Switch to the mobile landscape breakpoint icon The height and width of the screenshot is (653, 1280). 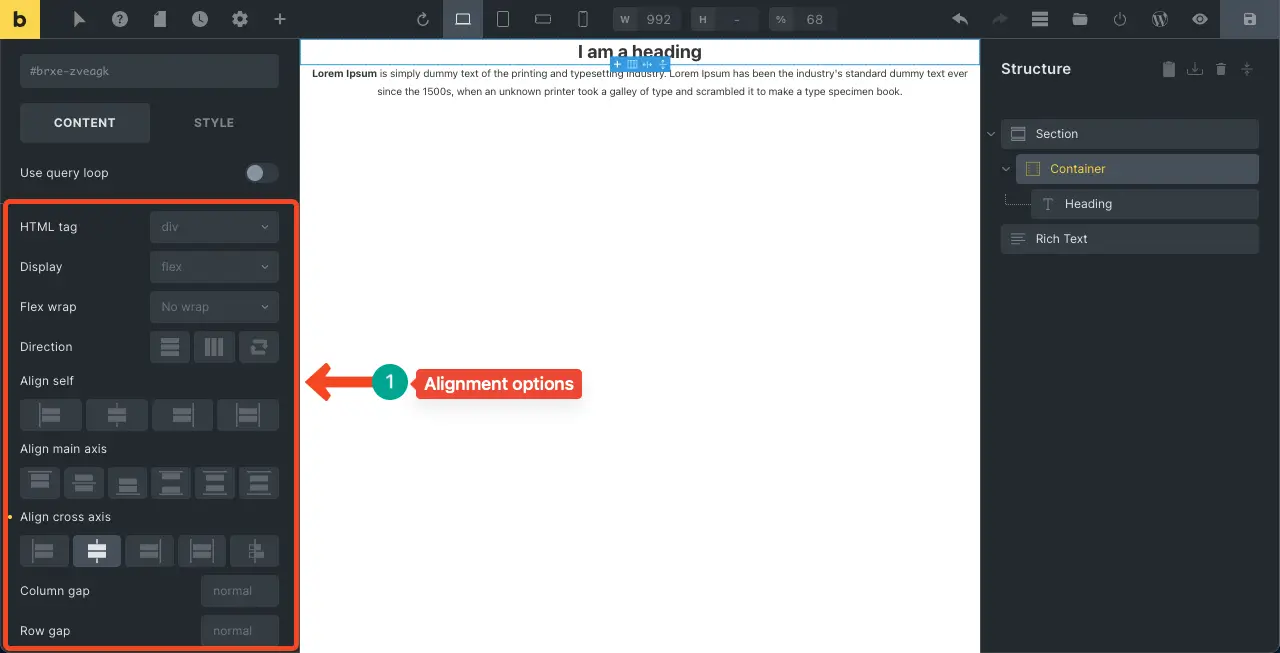[543, 19]
